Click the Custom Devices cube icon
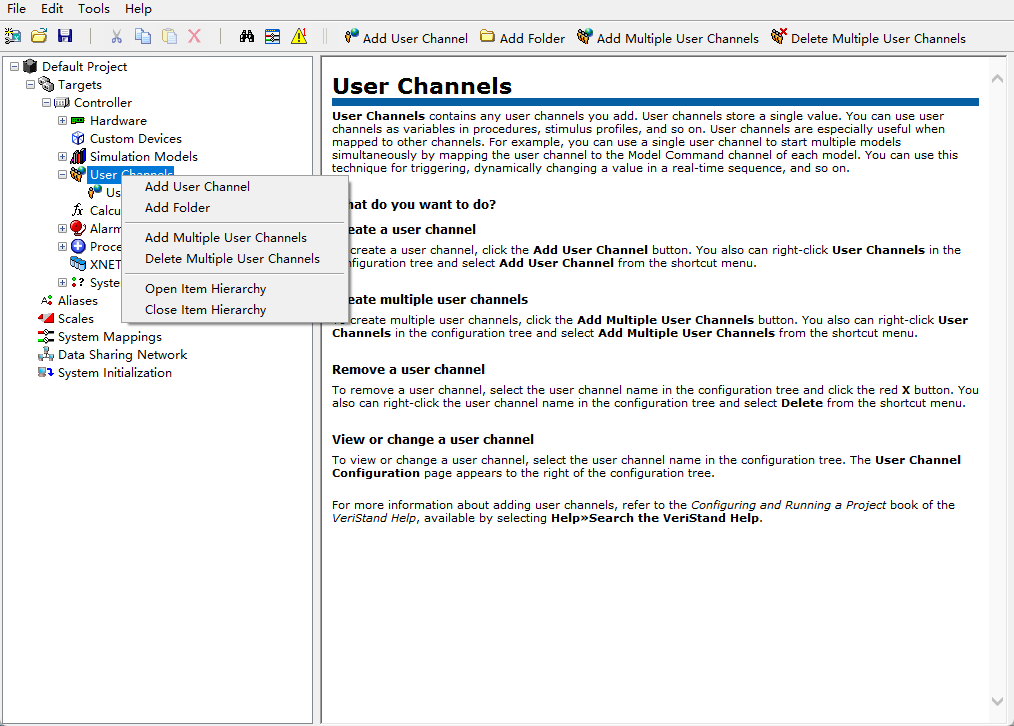This screenshot has width=1014, height=726. (x=78, y=138)
